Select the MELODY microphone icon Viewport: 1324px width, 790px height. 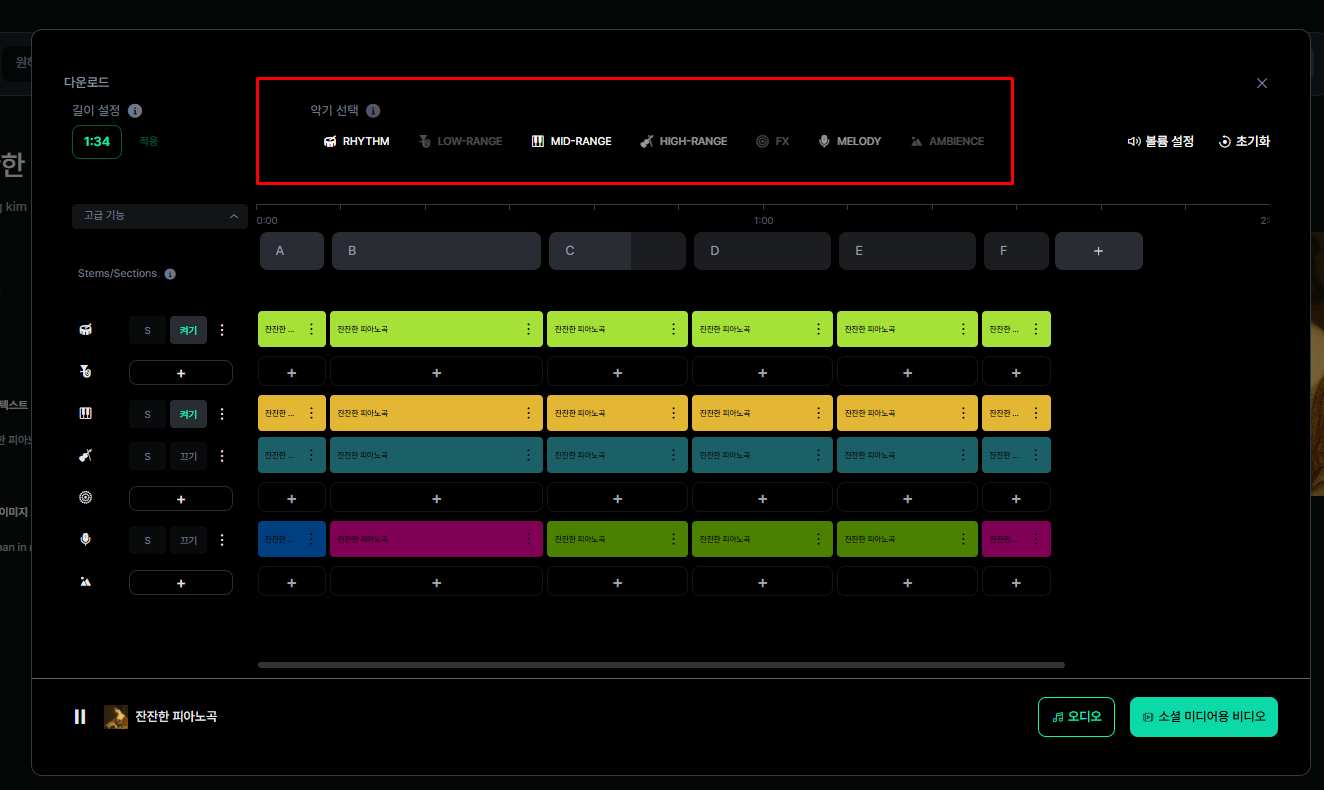coord(824,142)
